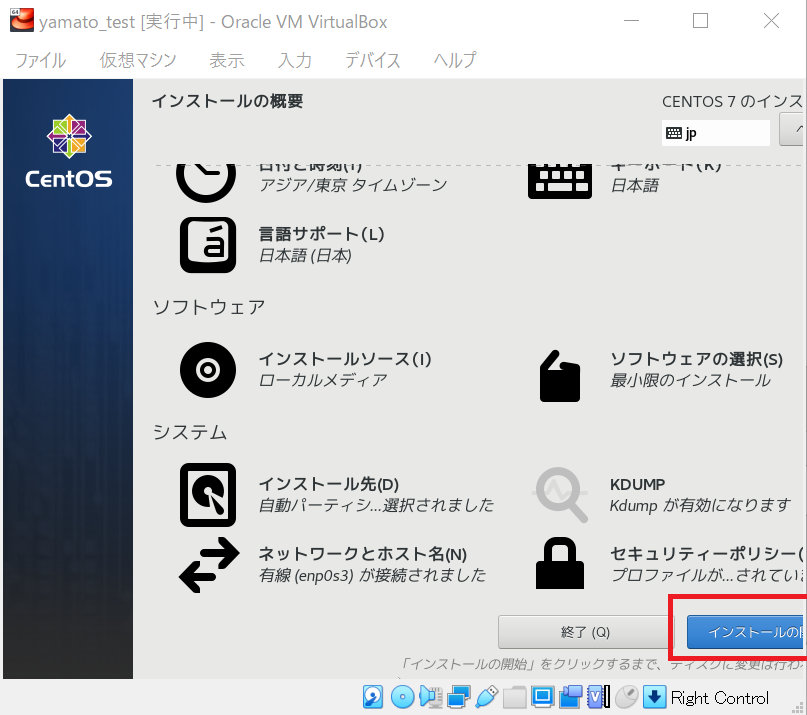Screen dimensions: 807x715
Task: Click the CPU virtualization status icon
Action: [x=599, y=697]
